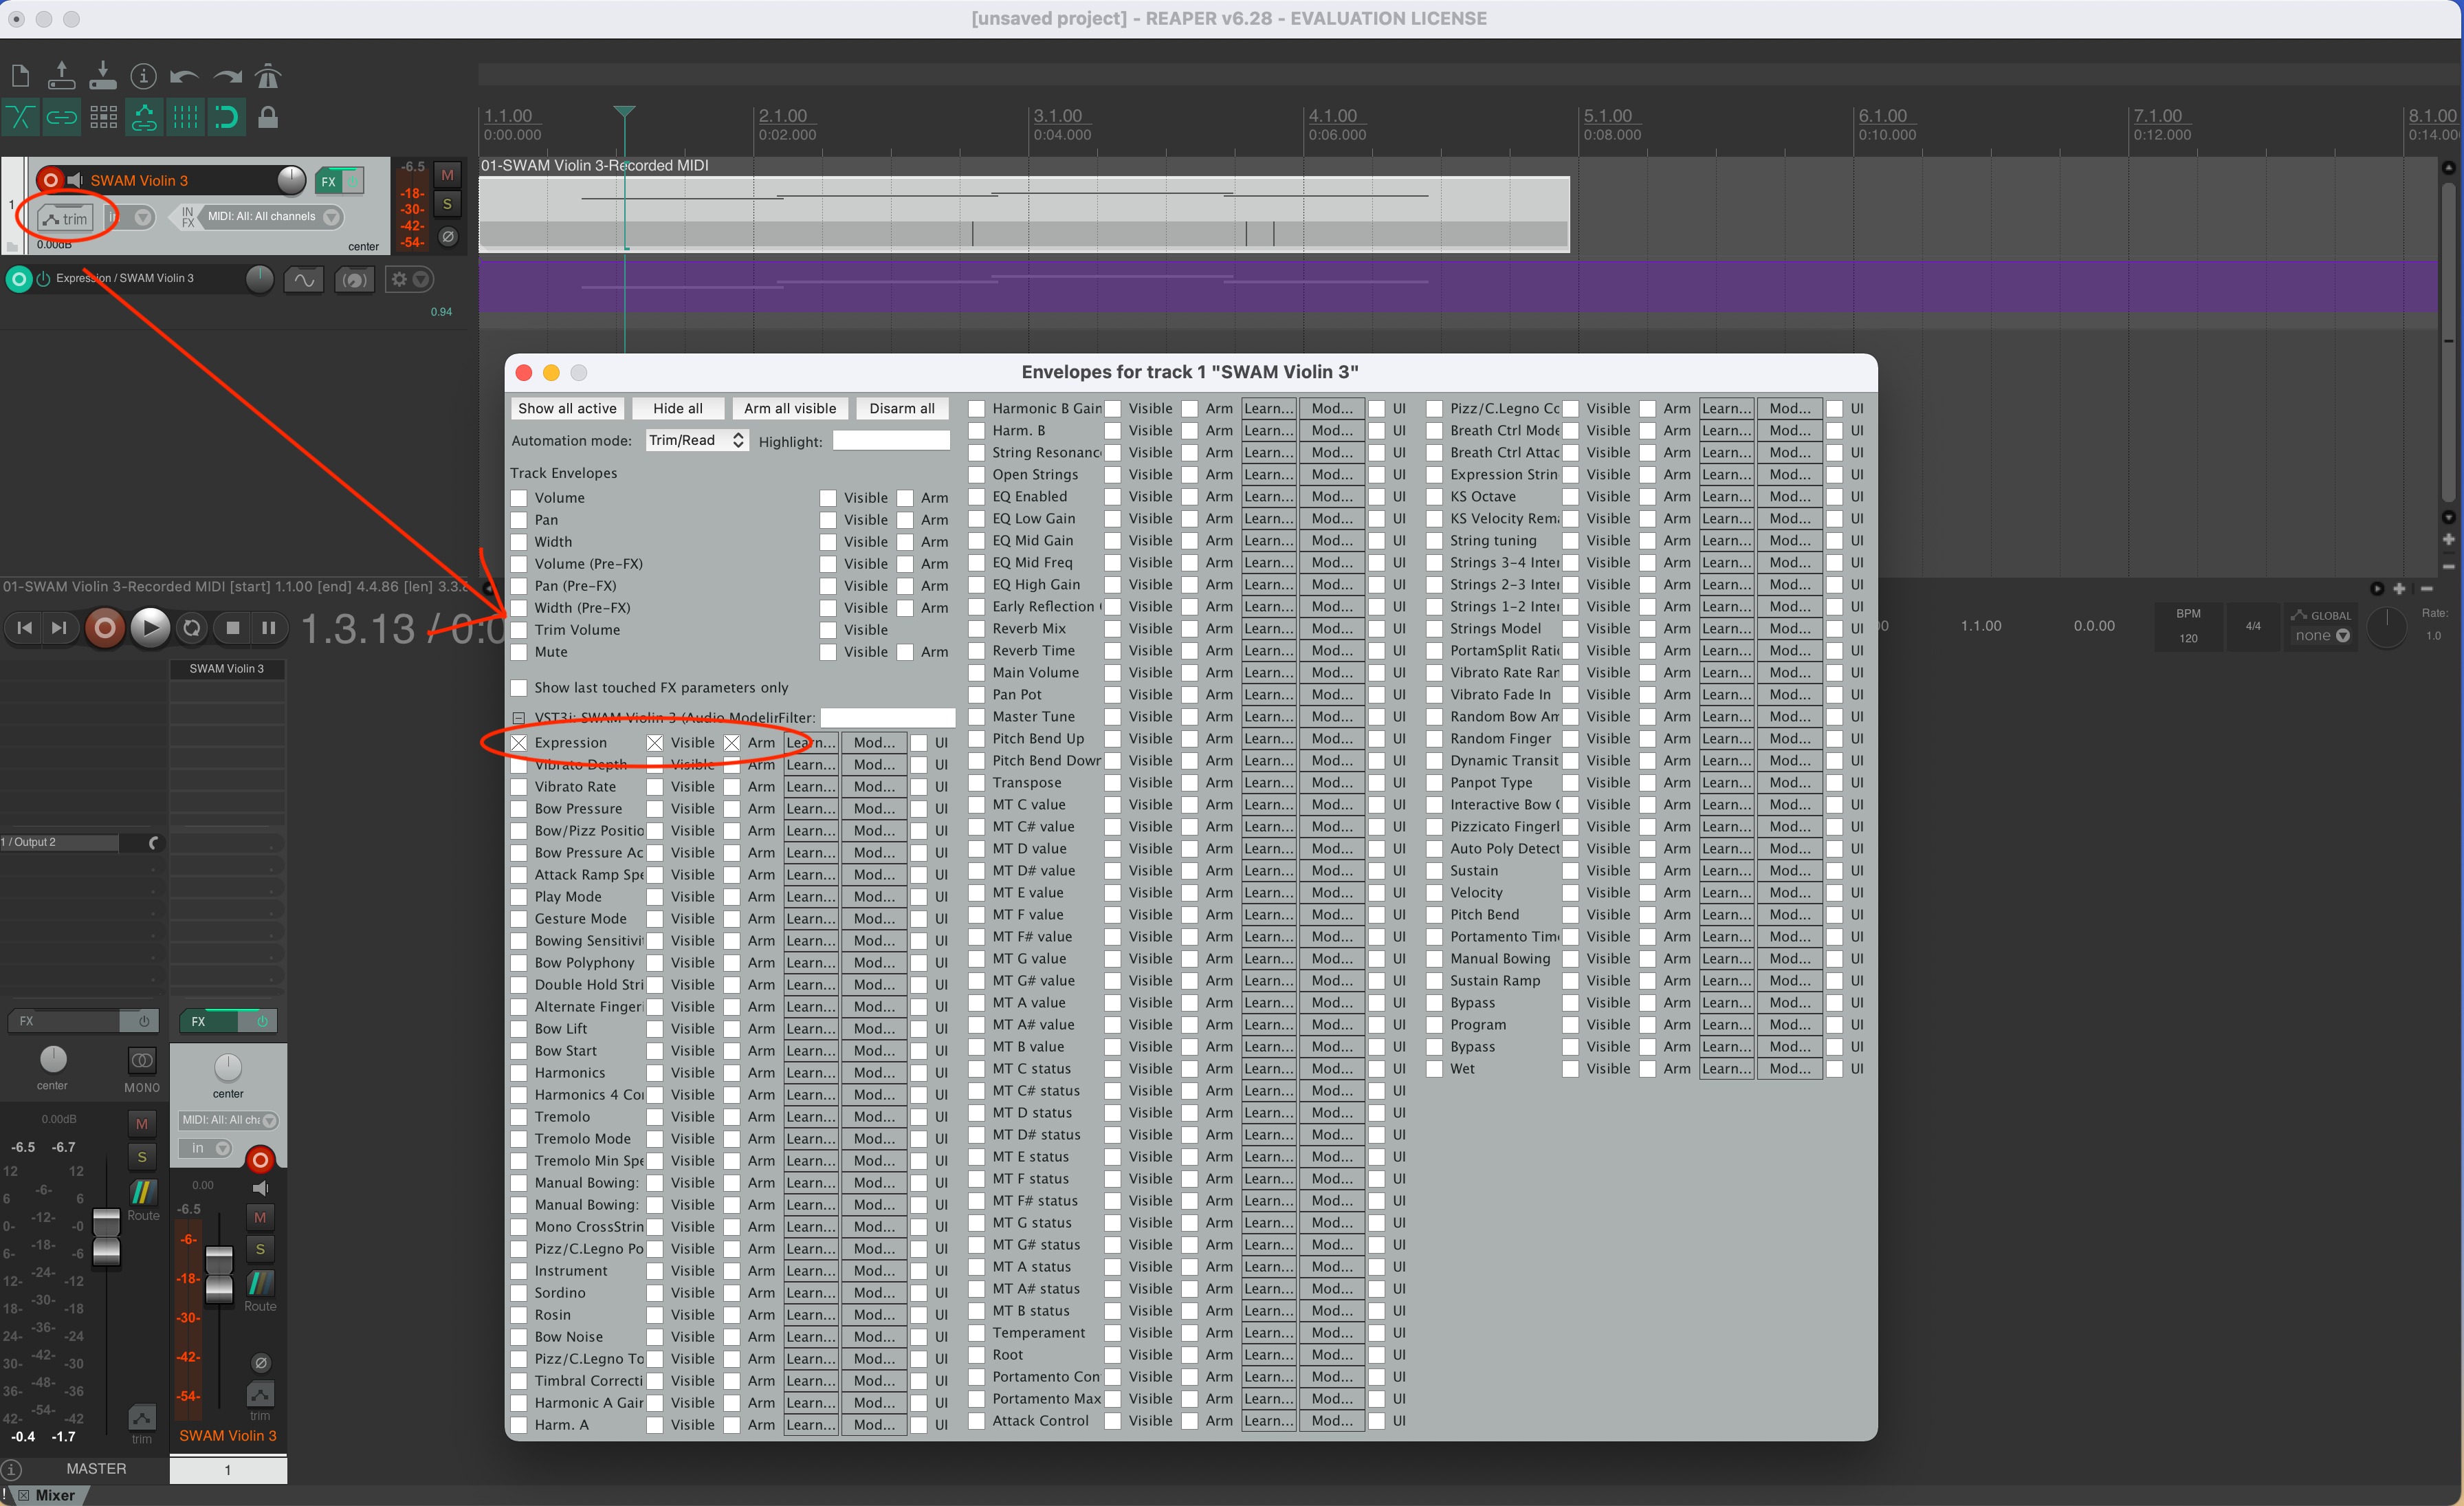The width and height of the screenshot is (2464, 1506).
Task: Toggle MASTER MONO button in mixer
Action: pyautogui.click(x=142, y=1060)
